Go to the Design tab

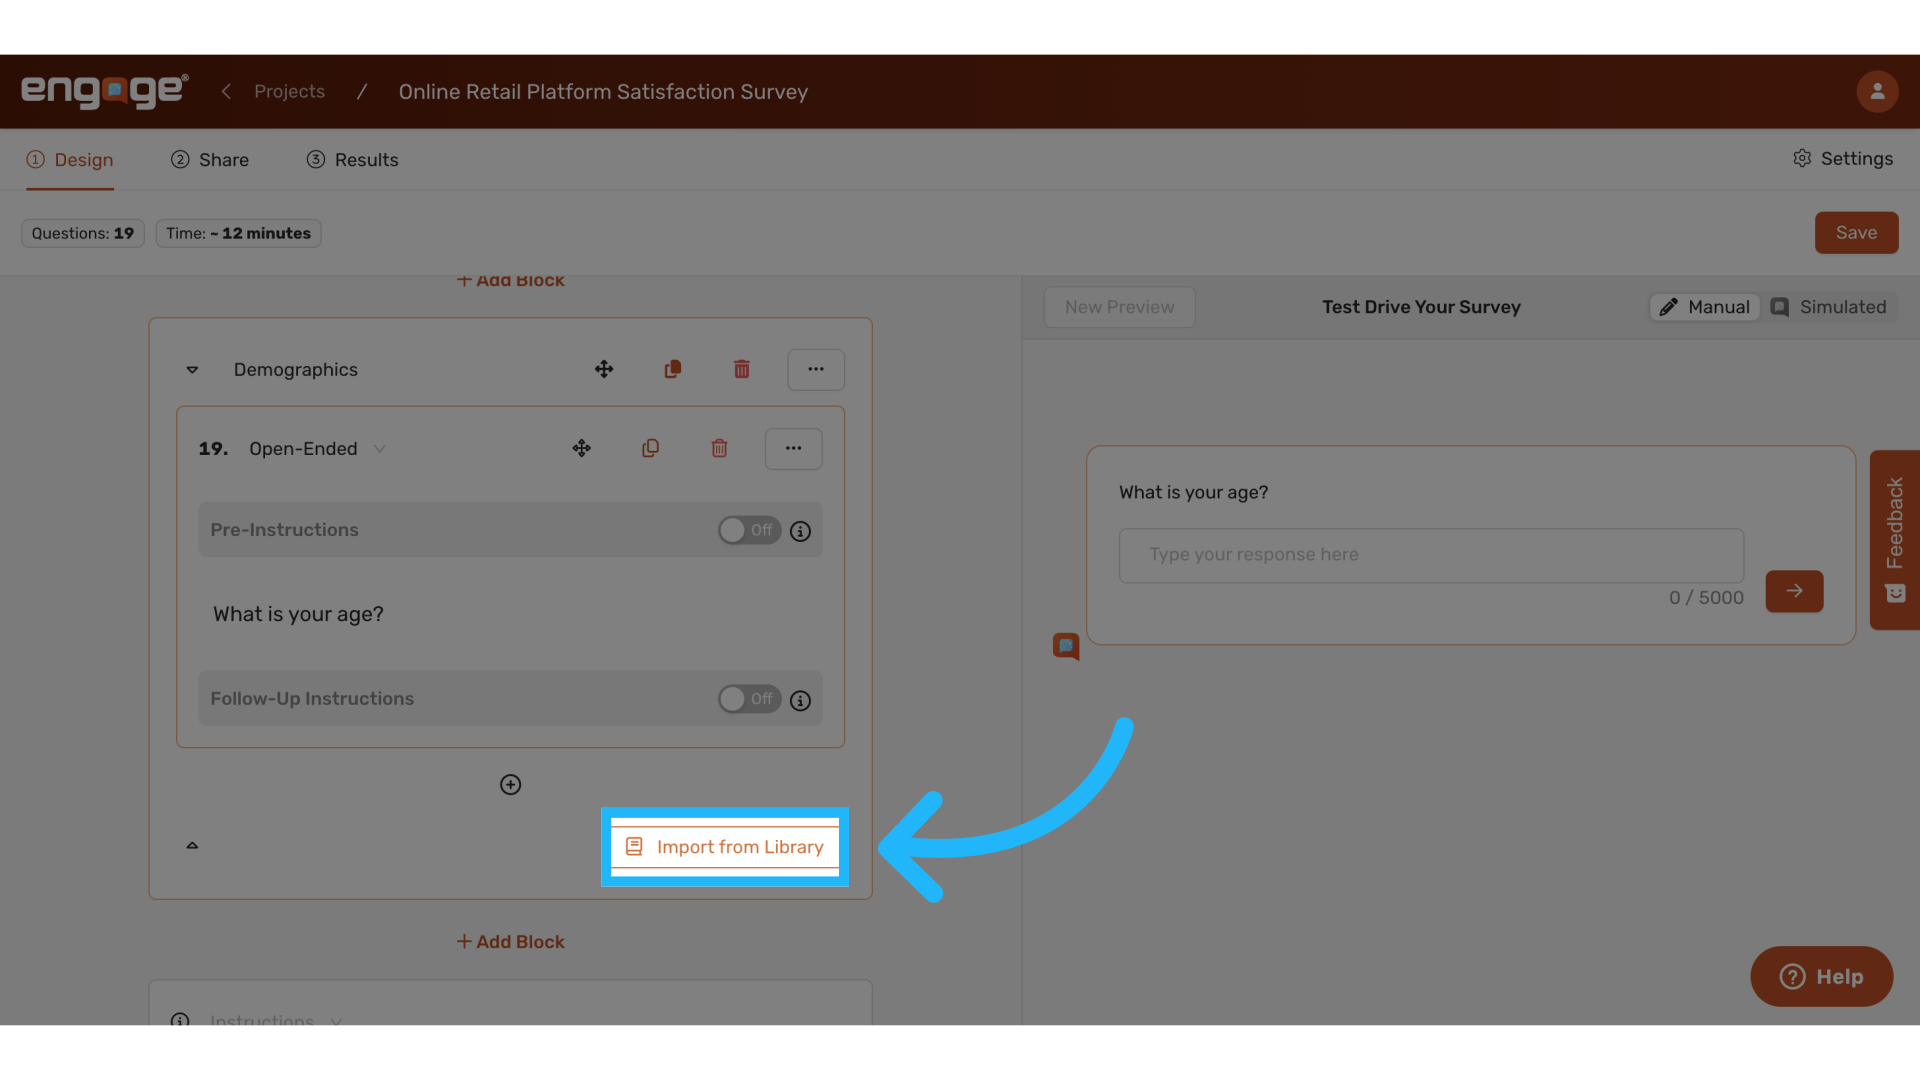70,160
